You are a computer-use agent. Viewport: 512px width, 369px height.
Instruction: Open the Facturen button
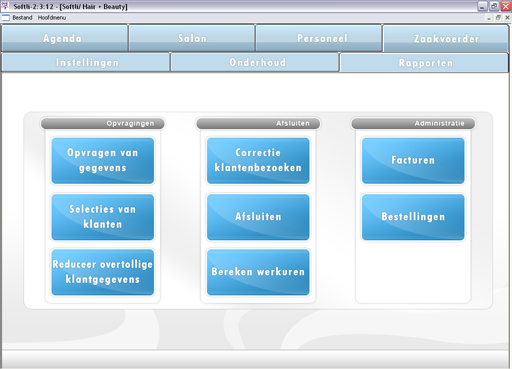pyautogui.click(x=413, y=161)
